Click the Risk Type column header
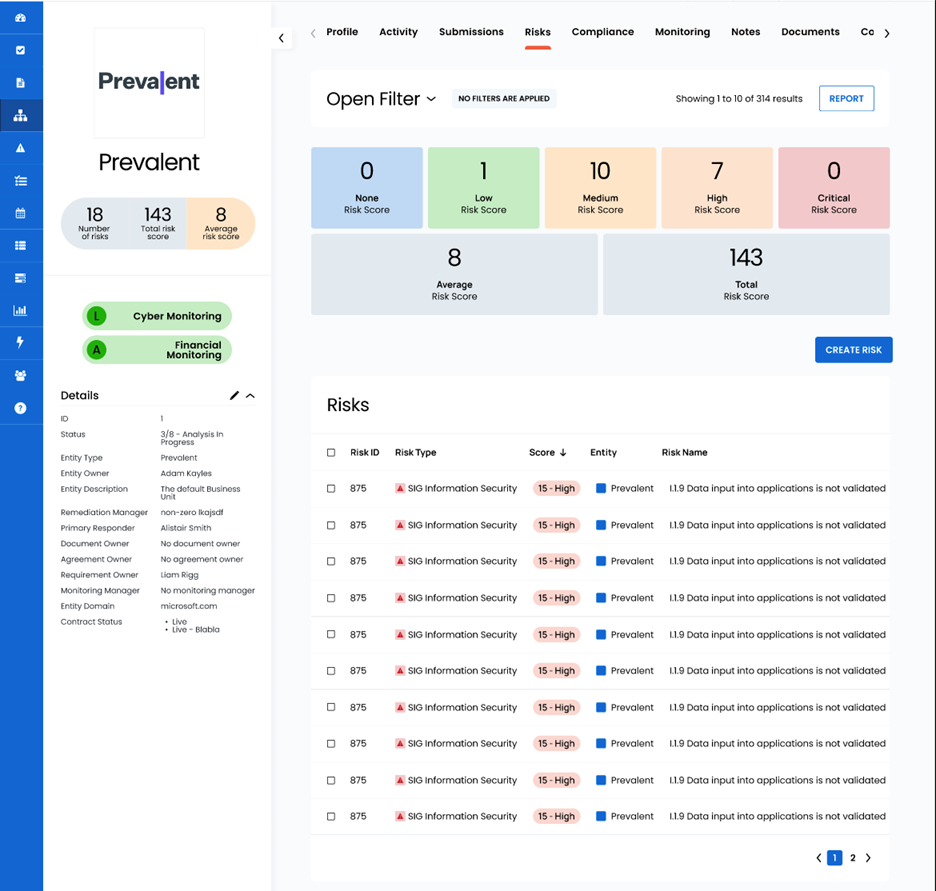This screenshot has width=936, height=891. pos(415,452)
